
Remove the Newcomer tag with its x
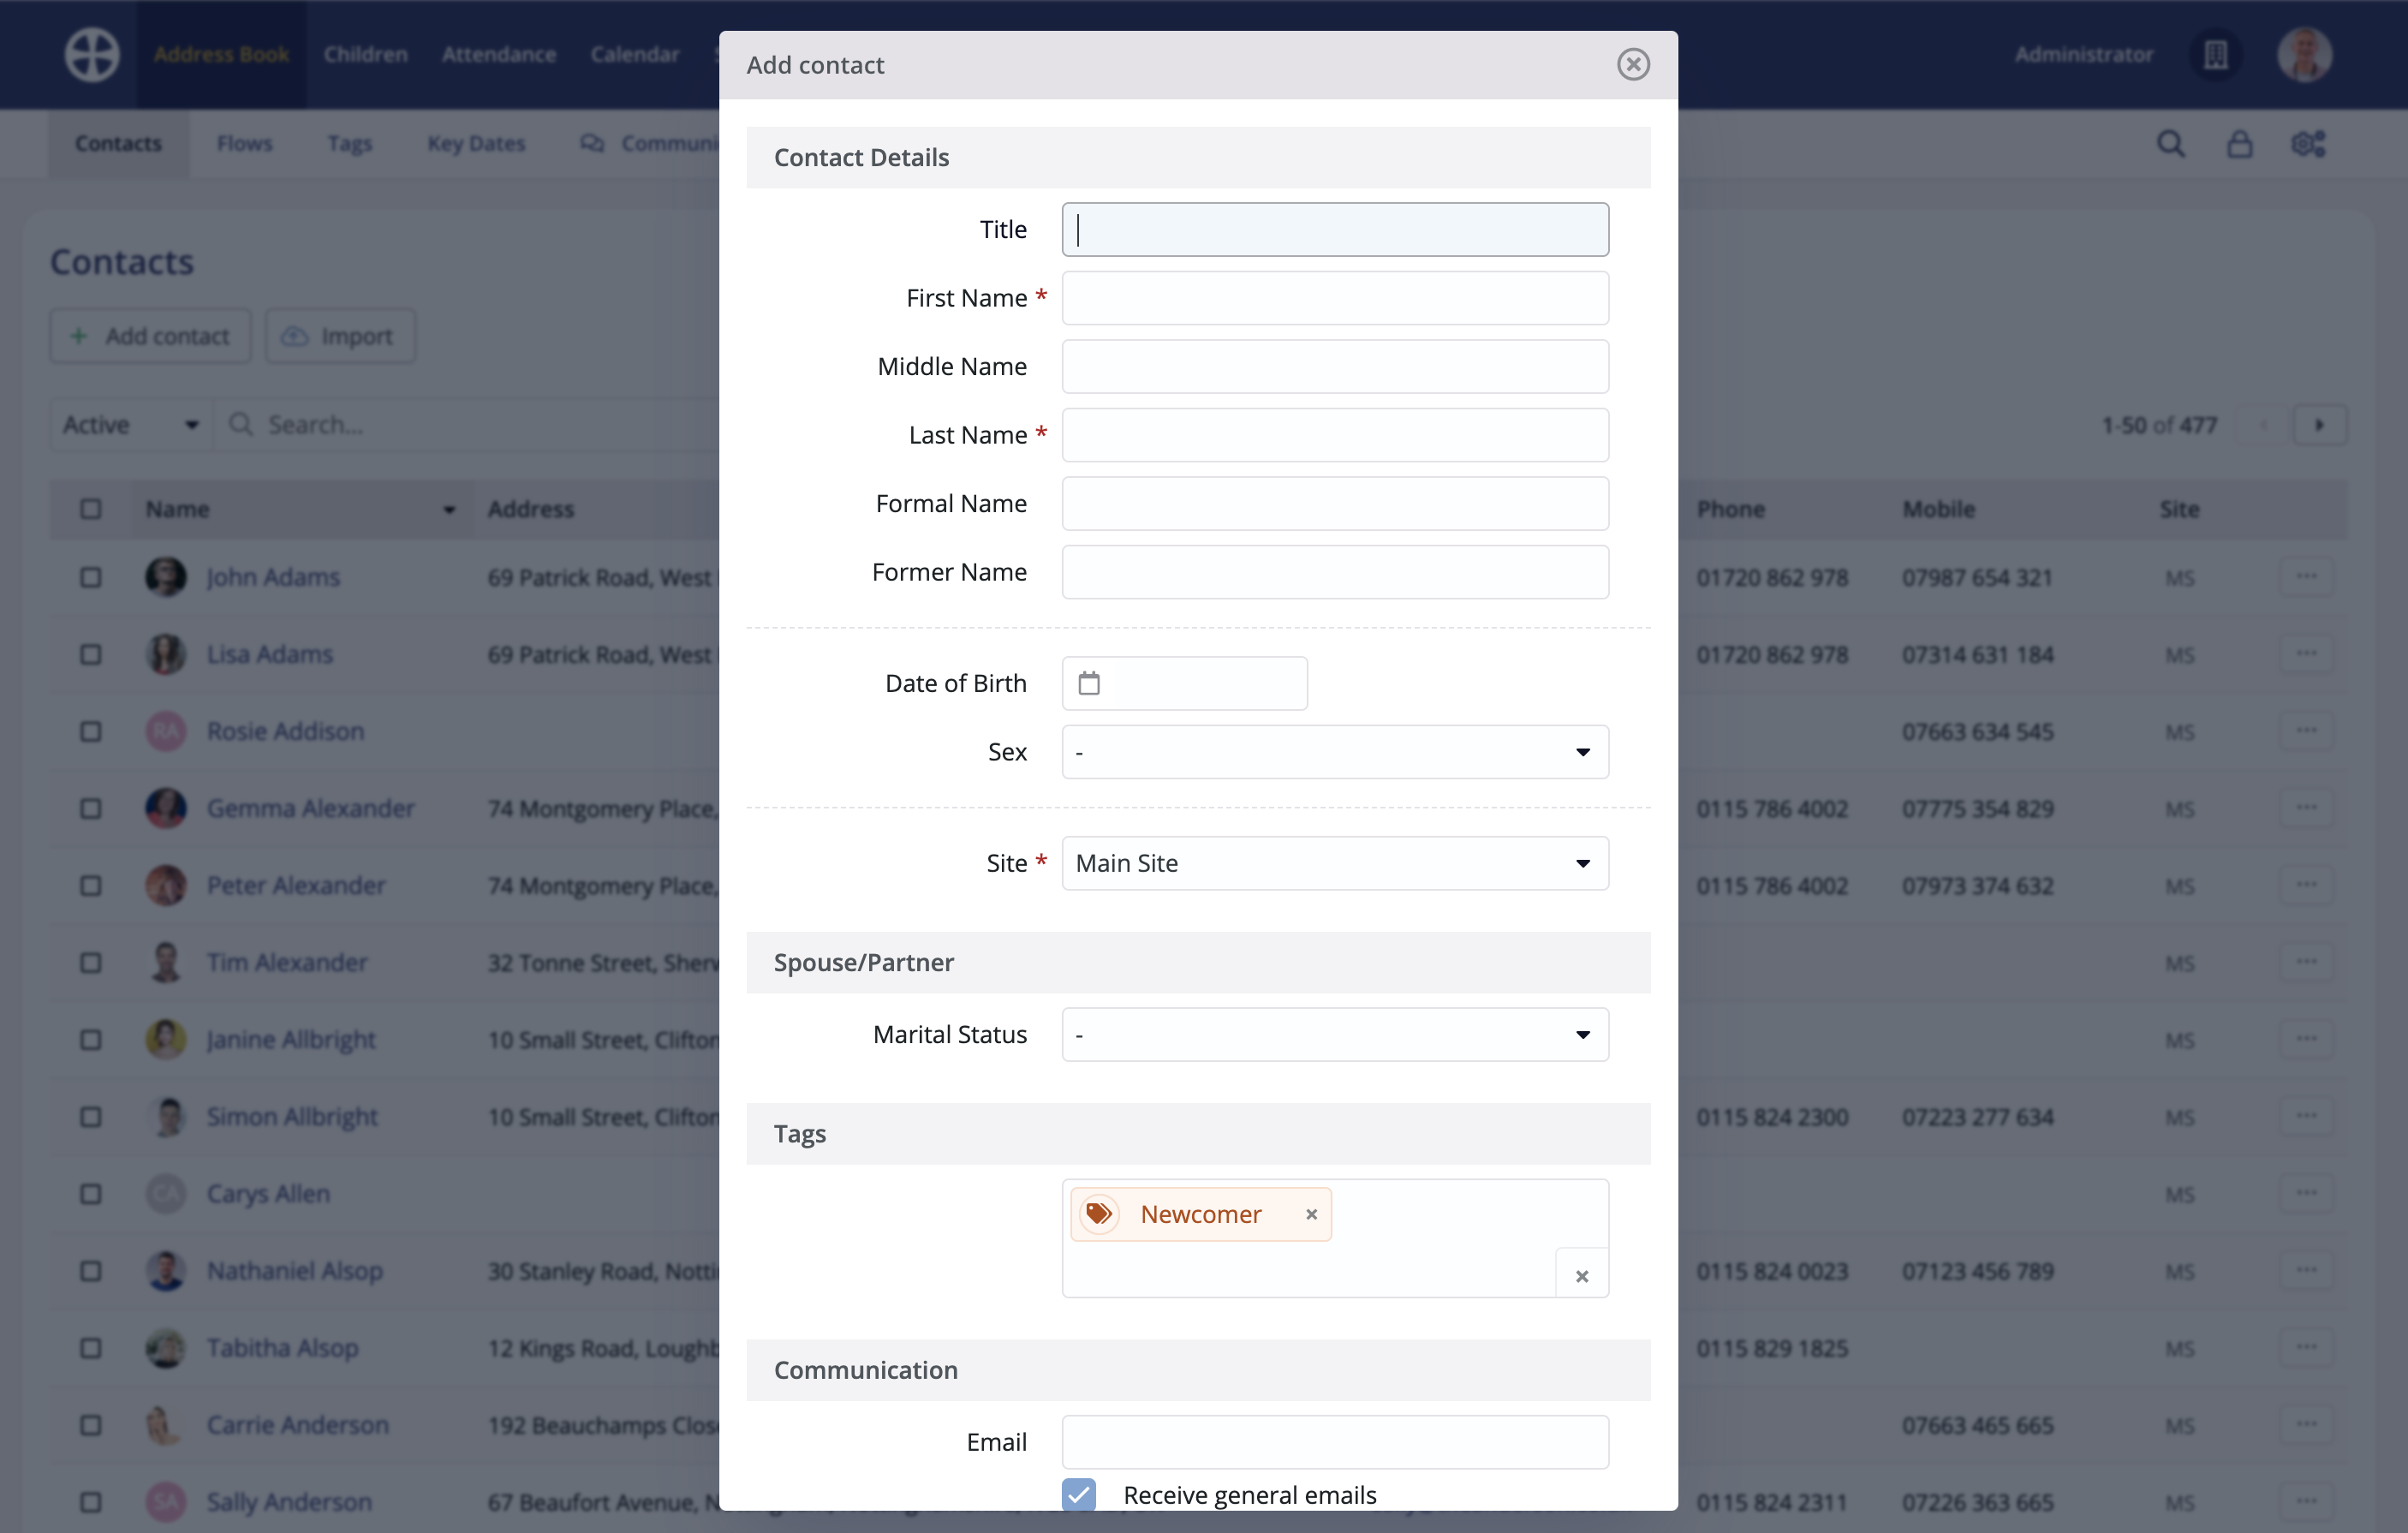tap(1311, 1214)
